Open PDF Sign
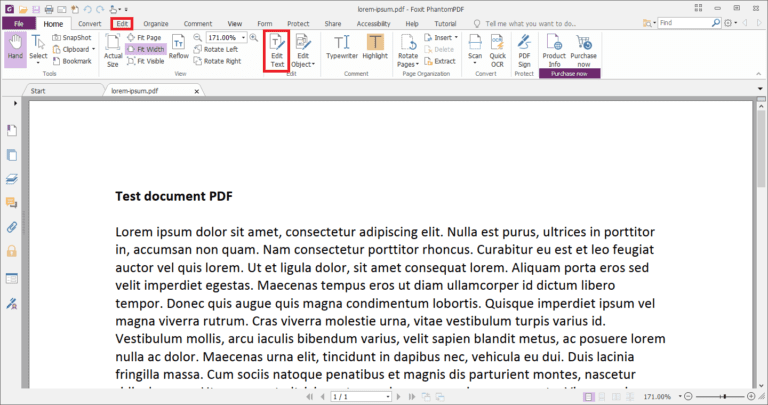This screenshot has width=768, height=405. [x=524, y=50]
